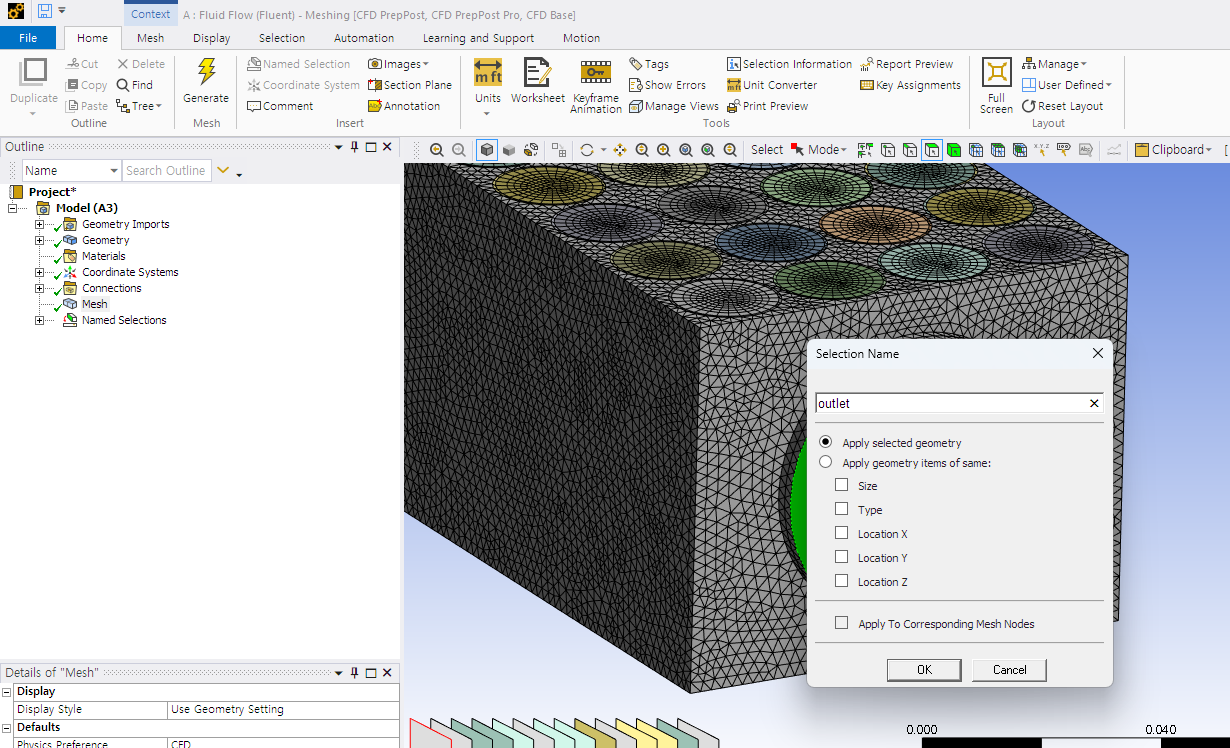Screen dimensions: 1230x748
Task: Select the Mesh item in the outline
Action: pos(94,304)
